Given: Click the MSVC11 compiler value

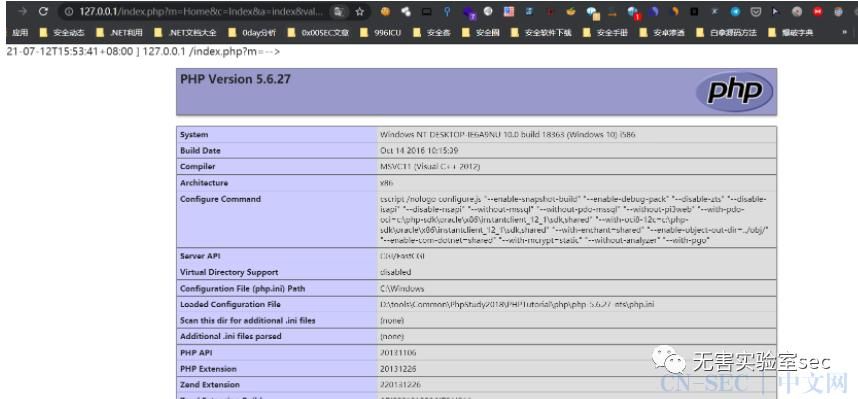Looking at the screenshot, I should 430,166.
